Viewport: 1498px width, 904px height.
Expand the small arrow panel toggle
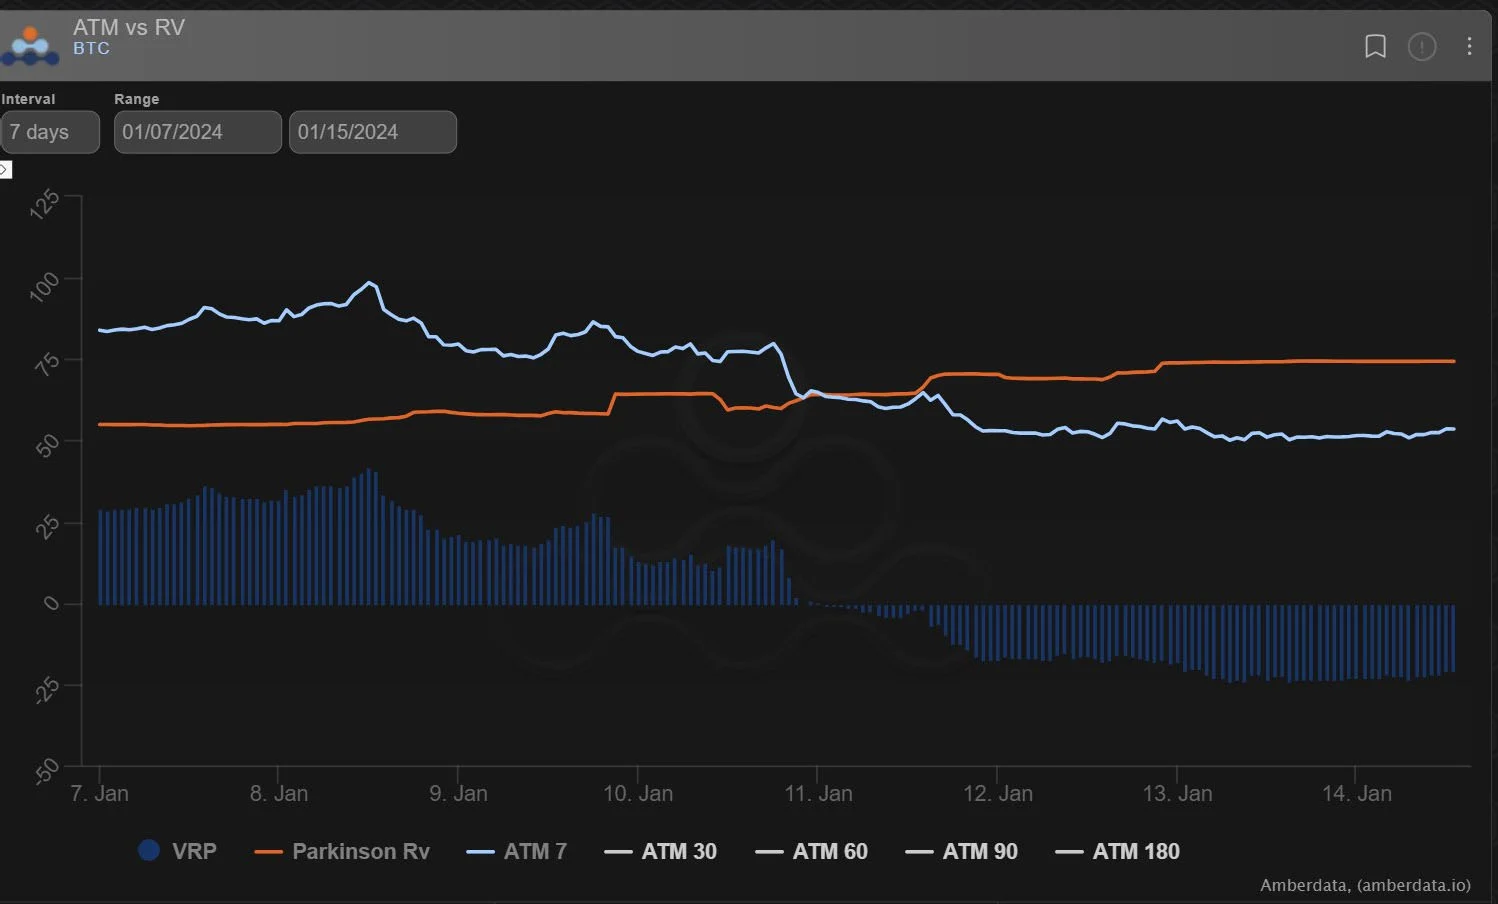5,170
